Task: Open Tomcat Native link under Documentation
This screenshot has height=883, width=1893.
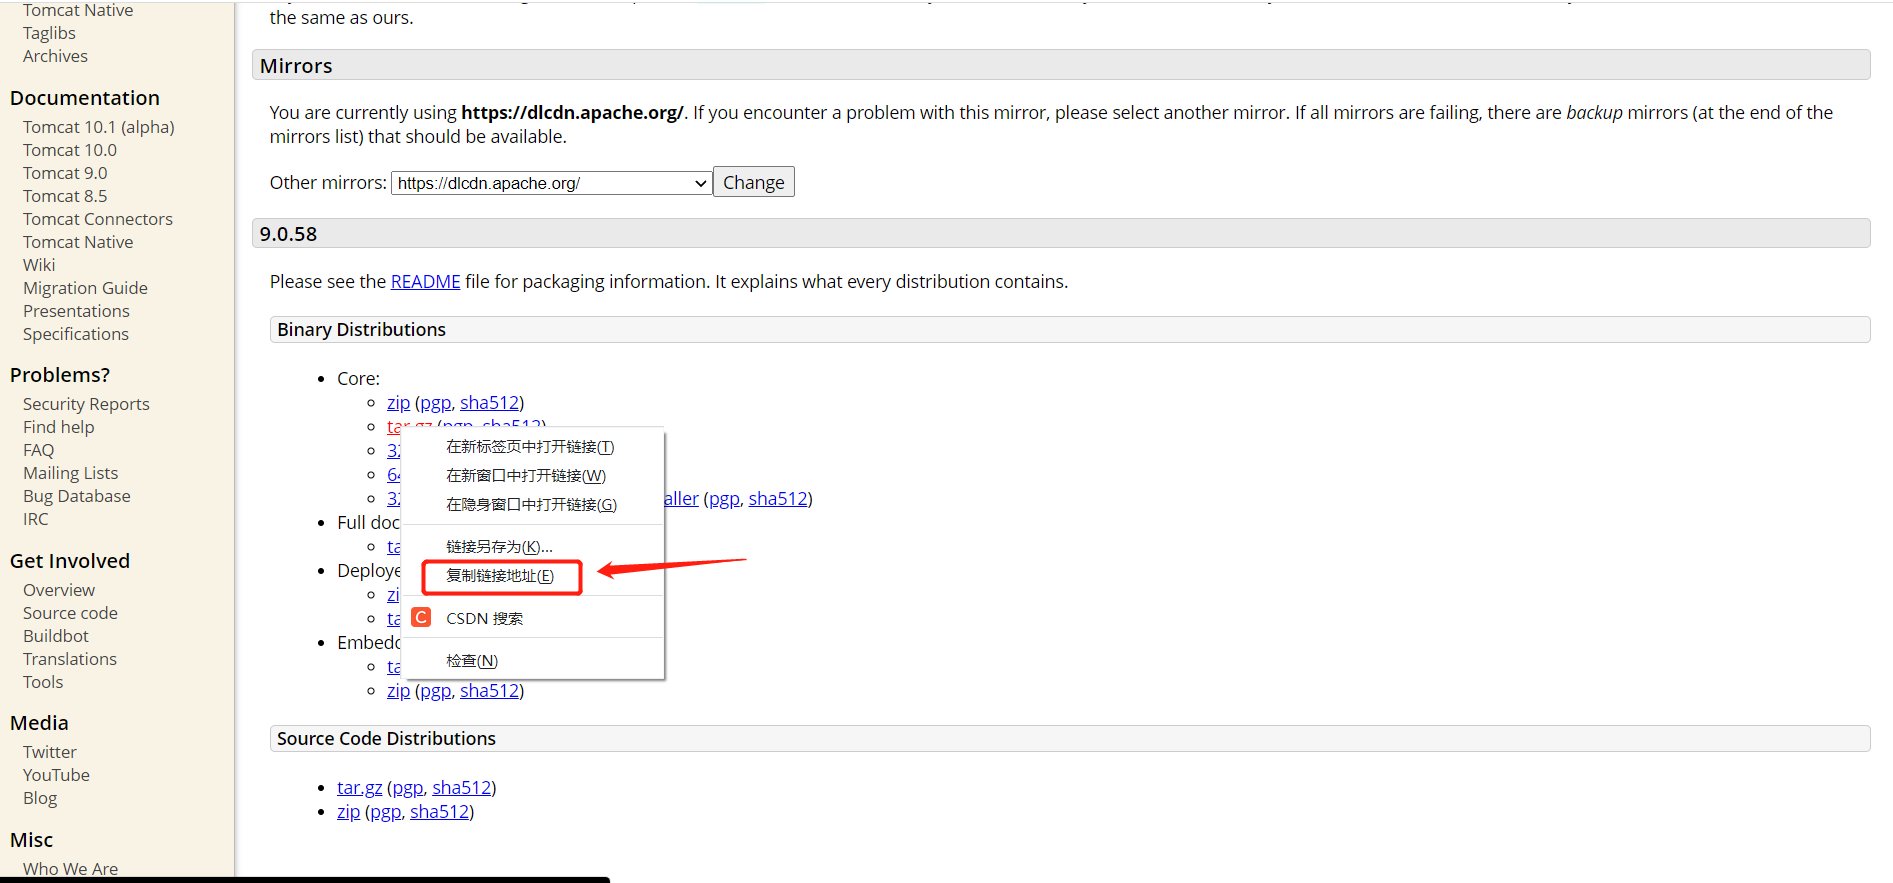Action: pyautogui.click(x=78, y=242)
